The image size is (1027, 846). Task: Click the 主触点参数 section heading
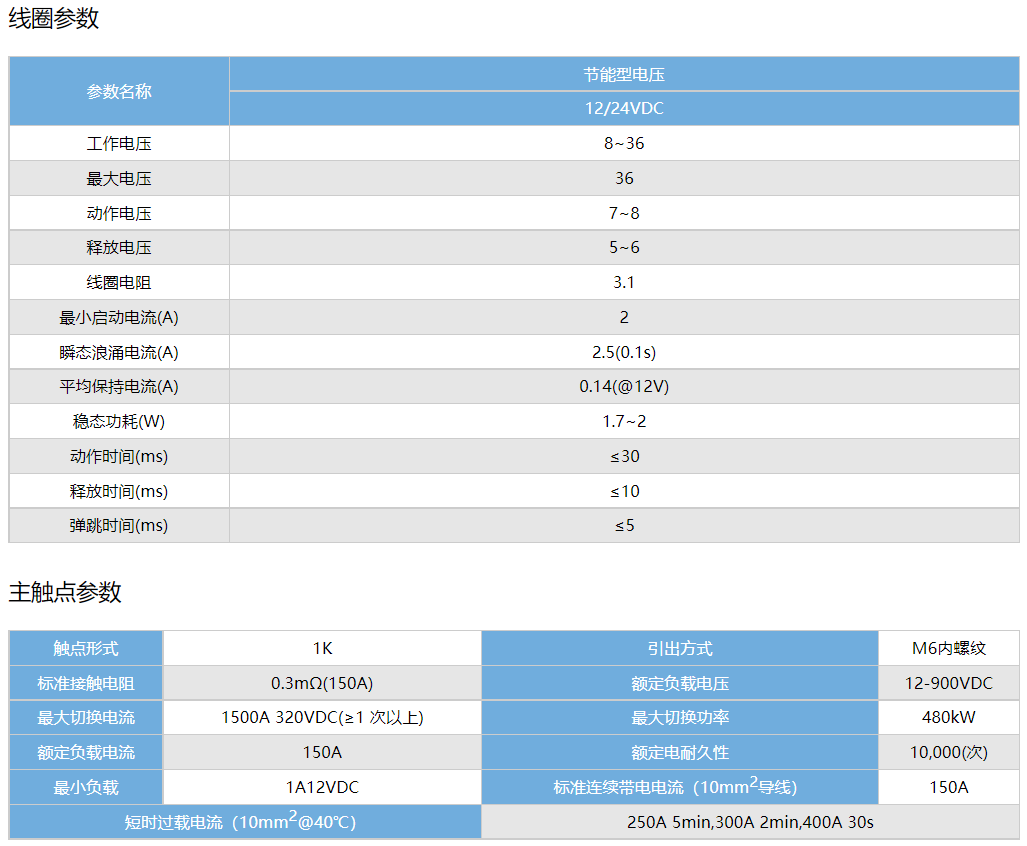[x=65, y=592]
